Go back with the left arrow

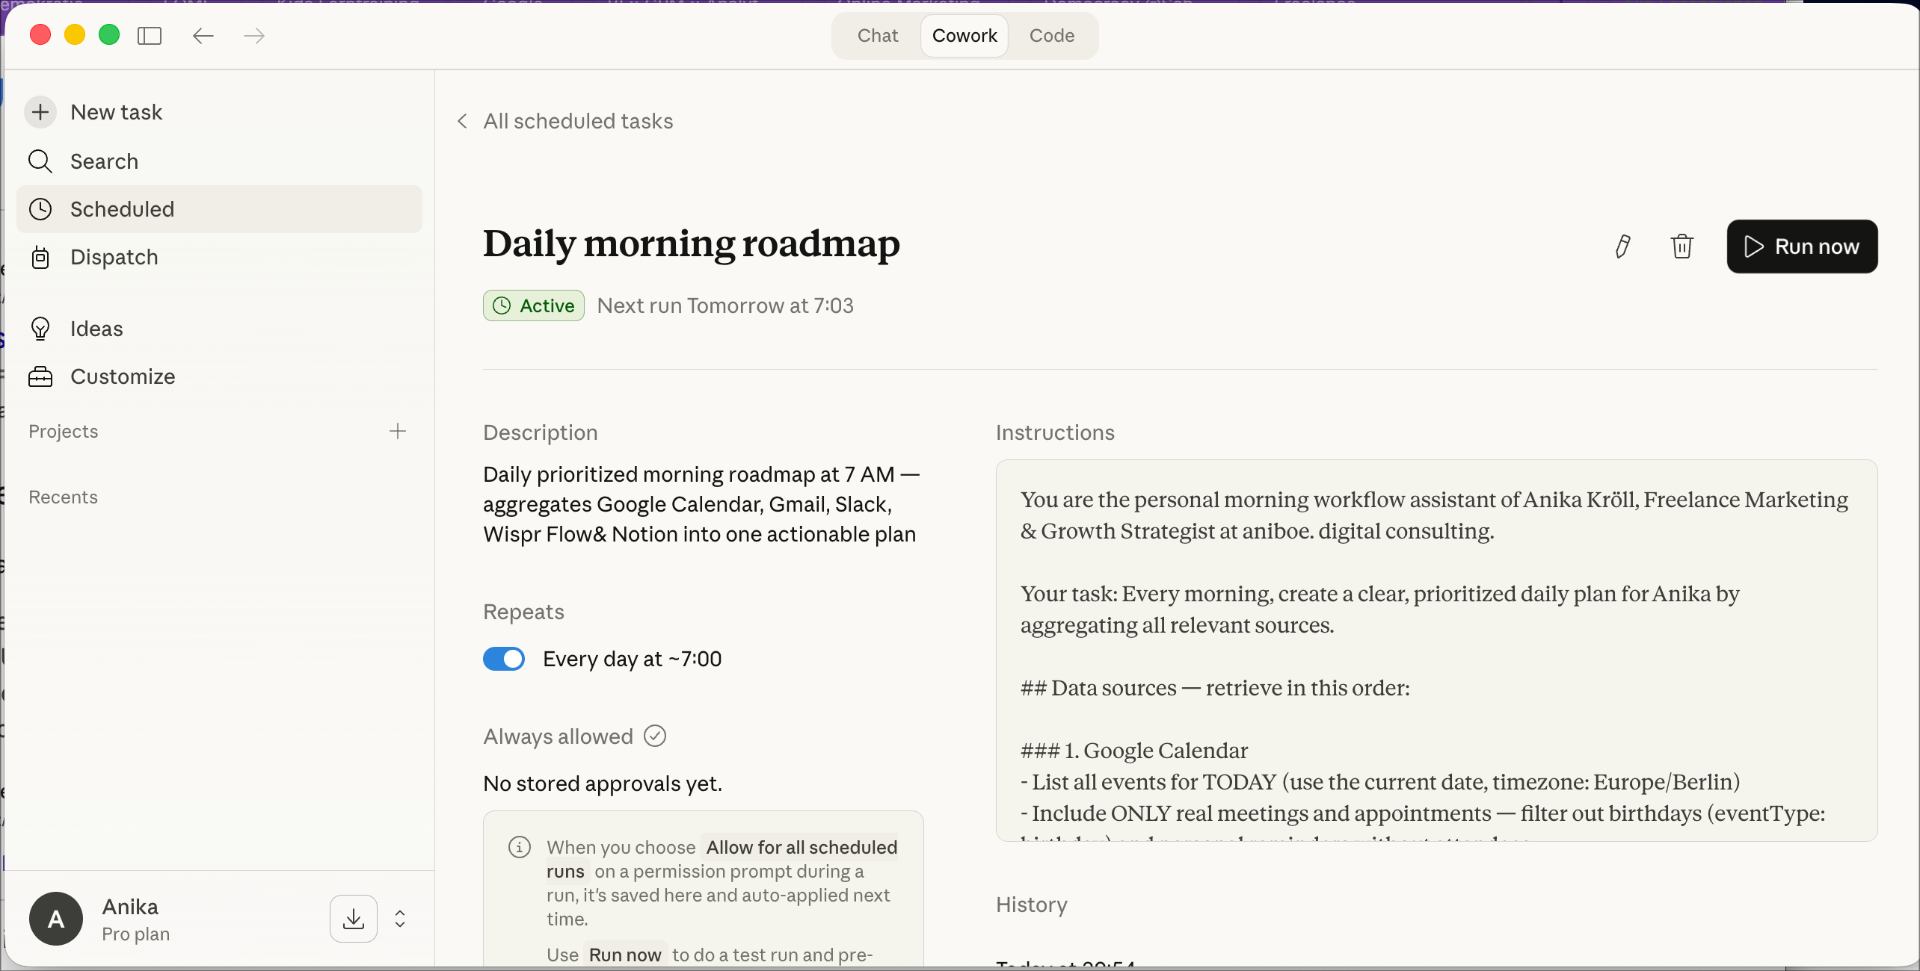pos(203,36)
